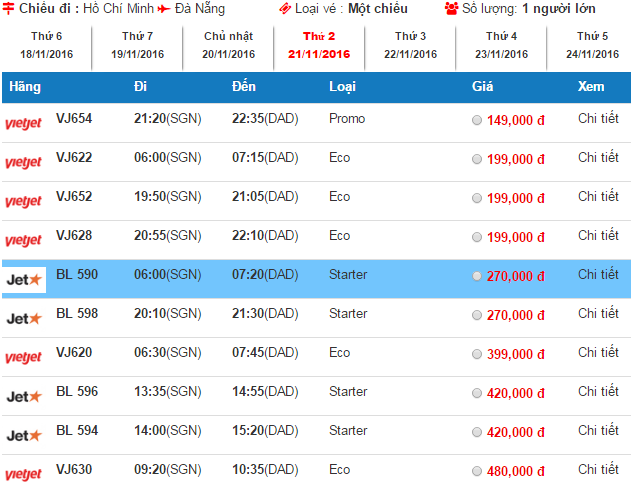View Chi tiết for flight VJ630
Viewport: 631px width, 493px height.
[598, 470]
